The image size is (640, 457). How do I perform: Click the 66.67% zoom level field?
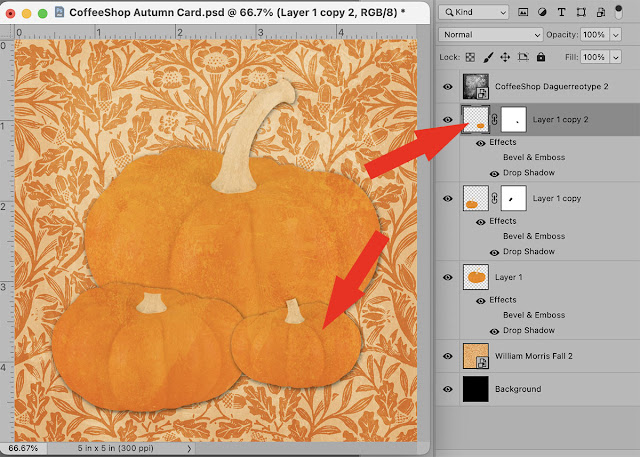coord(23,448)
